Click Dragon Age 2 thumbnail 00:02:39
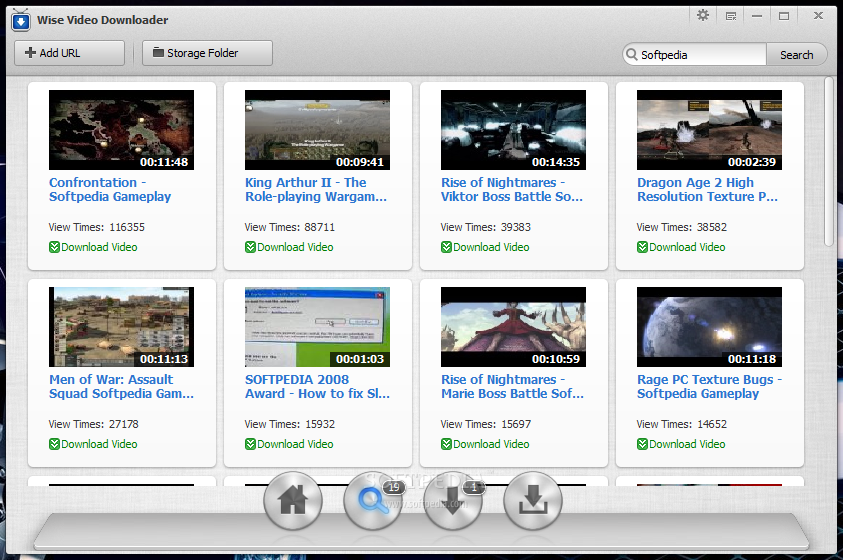 710,130
